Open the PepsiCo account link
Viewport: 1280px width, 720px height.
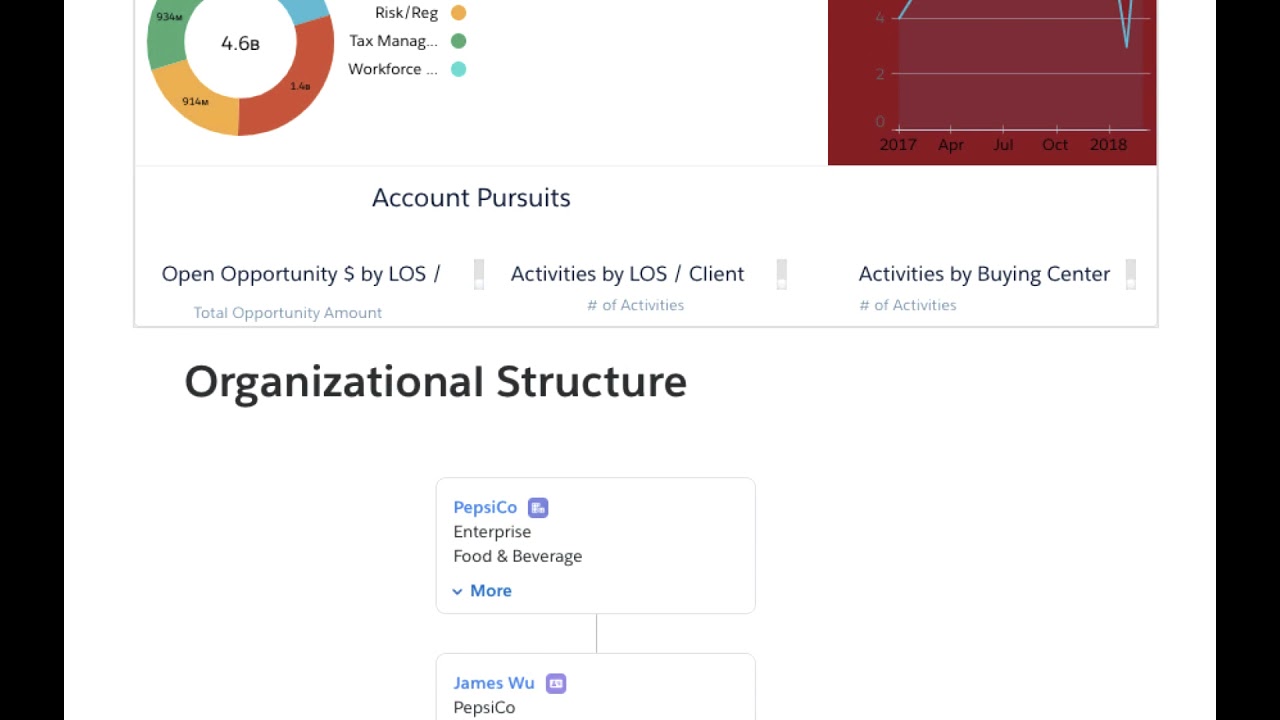[x=485, y=508]
